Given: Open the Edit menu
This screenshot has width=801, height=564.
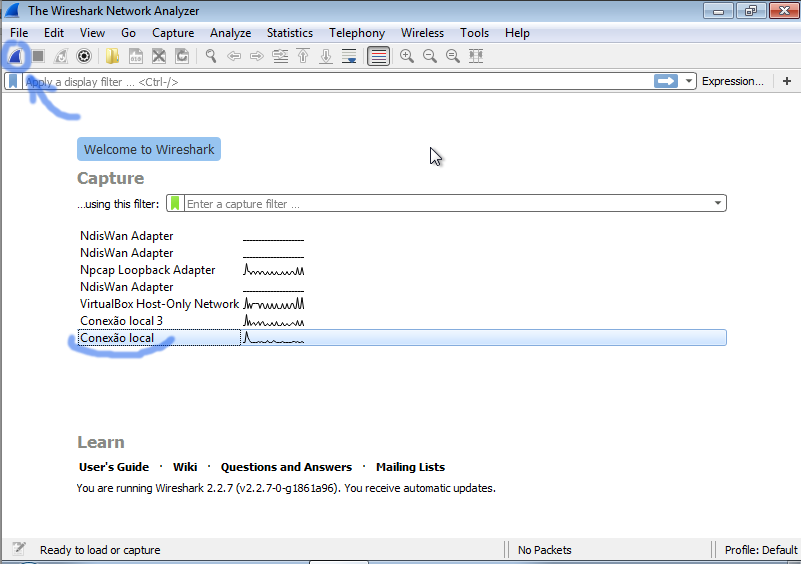Looking at the screenshot, I should (x=54, y=33).
